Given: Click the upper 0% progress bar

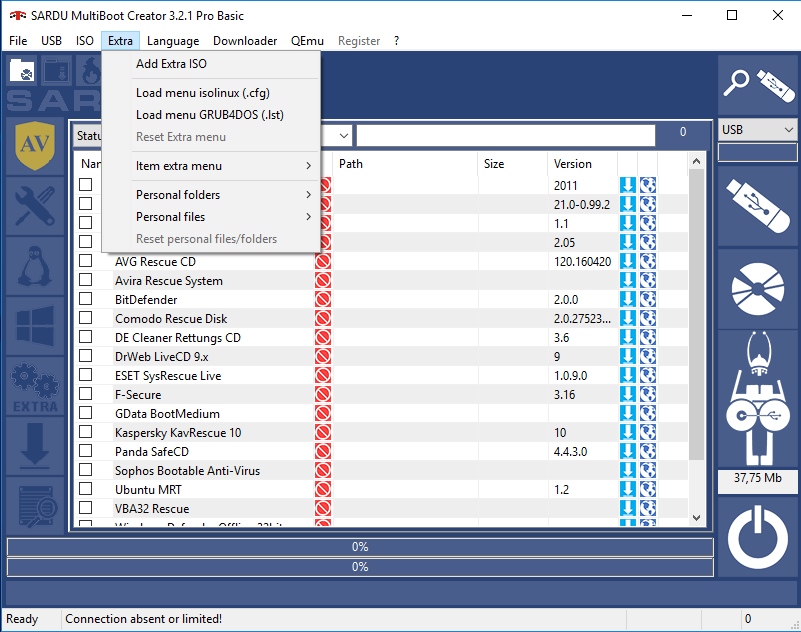Looking at the screenshot, I should pyautogui.click(x=360, y=547).
